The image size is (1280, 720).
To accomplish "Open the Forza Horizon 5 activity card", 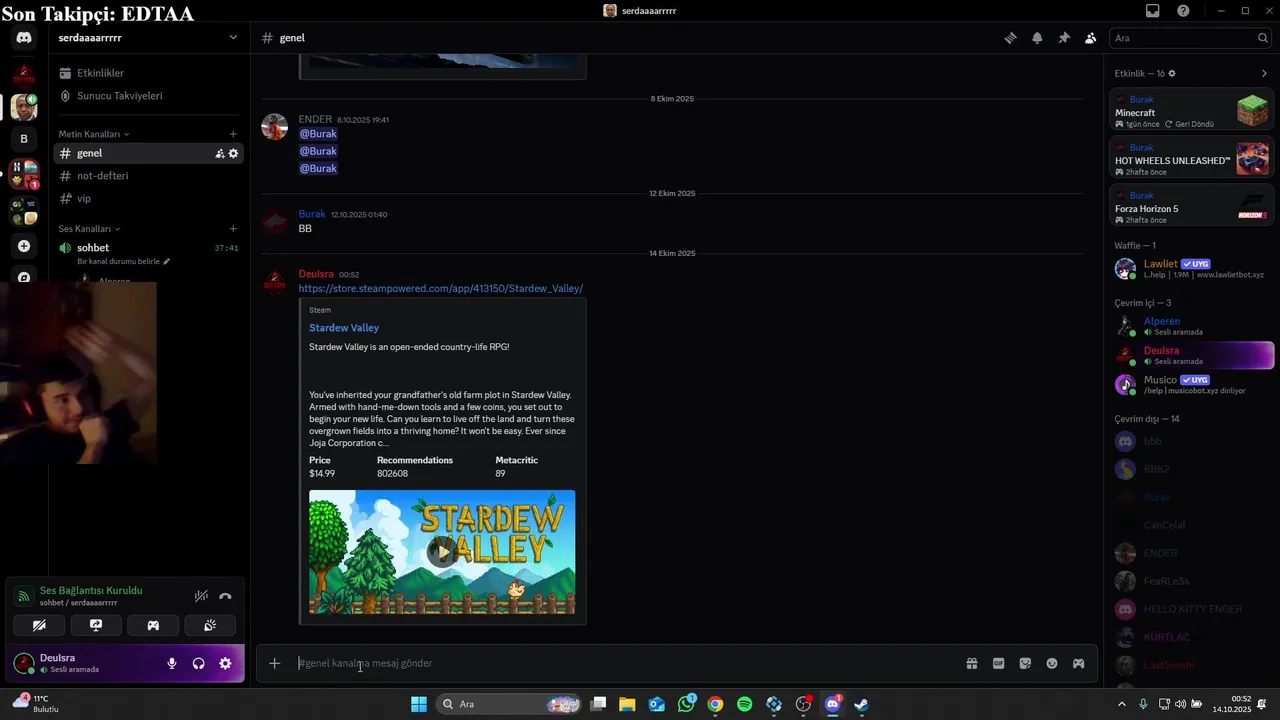I will coord(1191,207).
